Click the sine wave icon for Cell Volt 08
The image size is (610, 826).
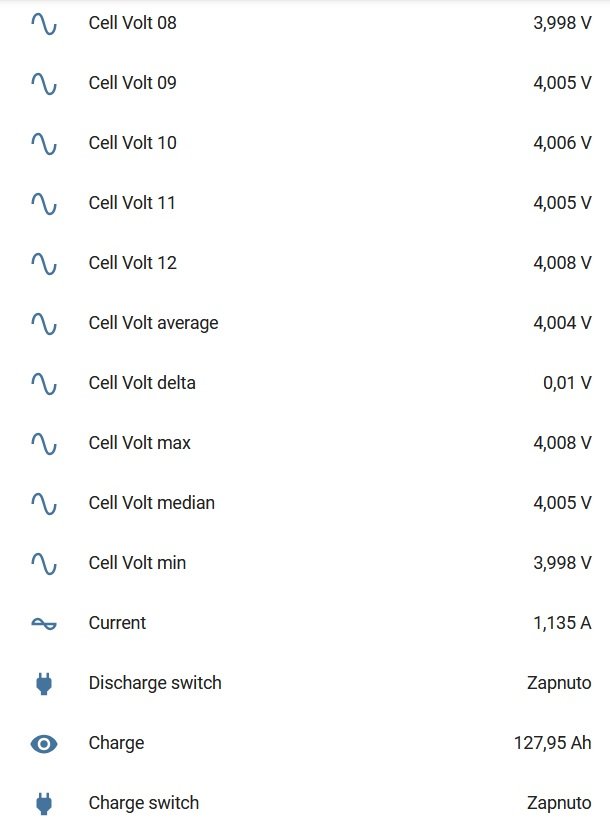coord(44,23)
